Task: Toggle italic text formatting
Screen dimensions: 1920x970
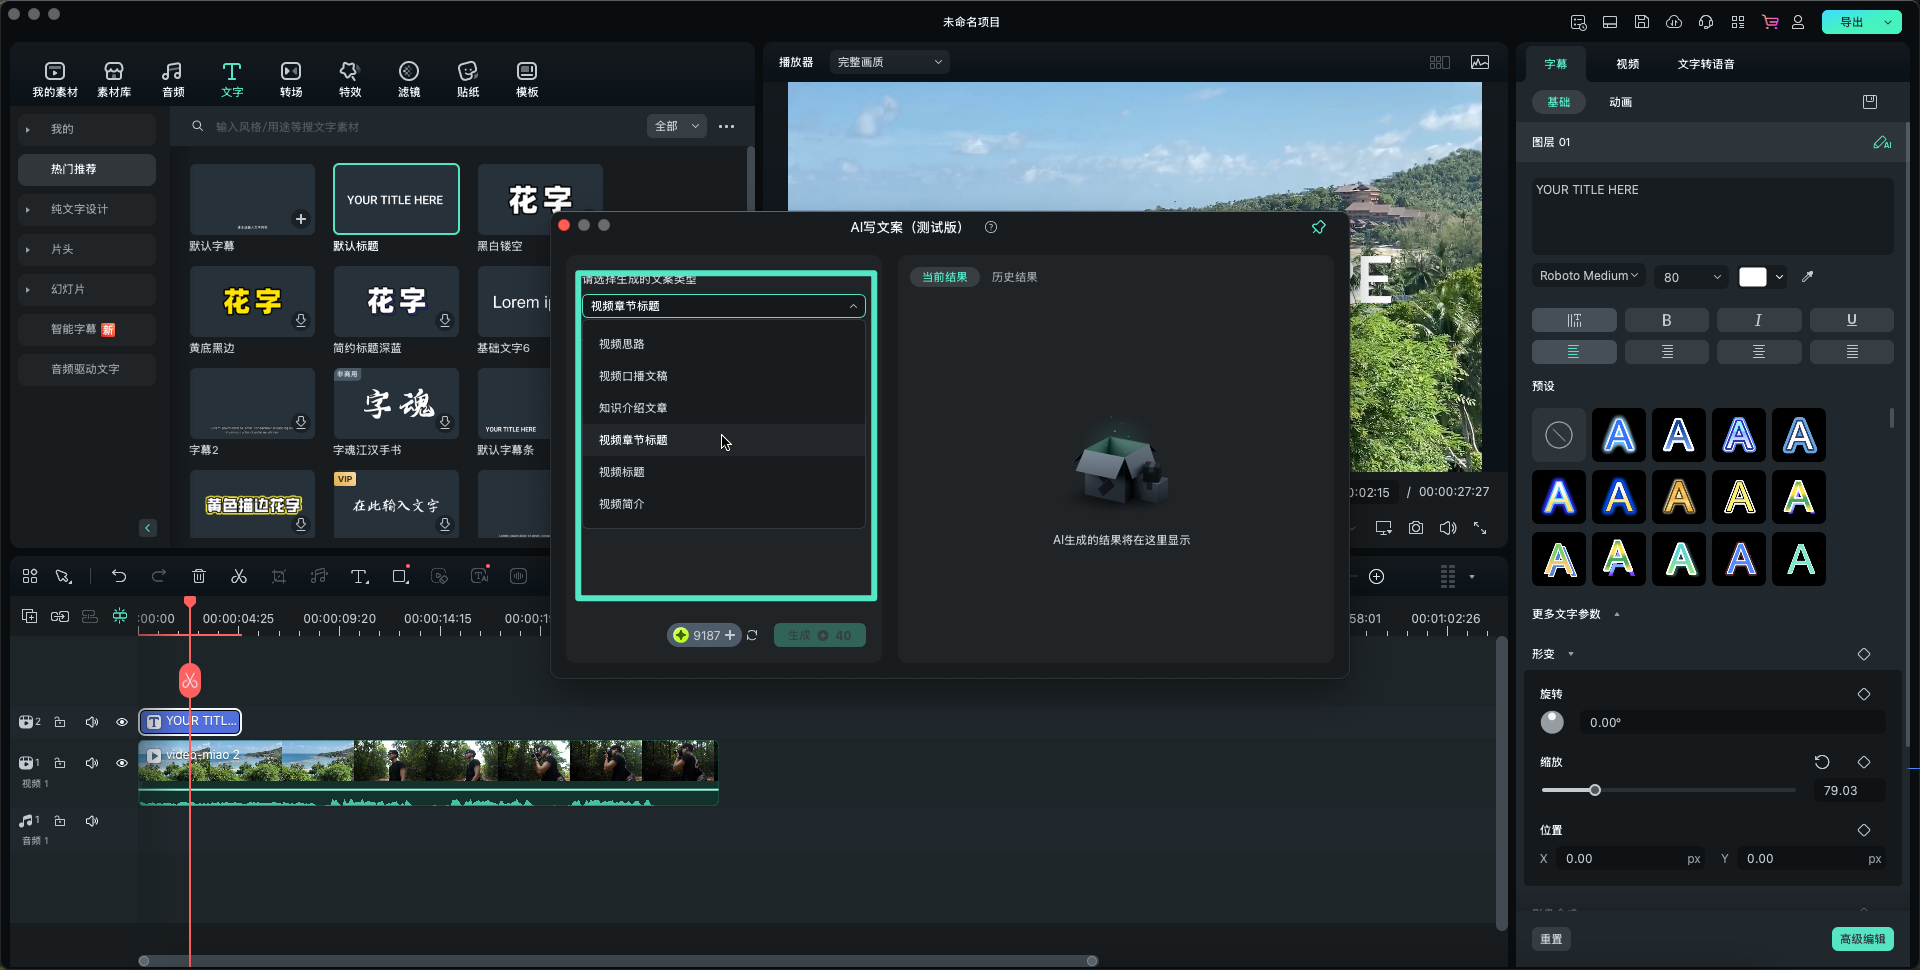Action: [1759, 320]
